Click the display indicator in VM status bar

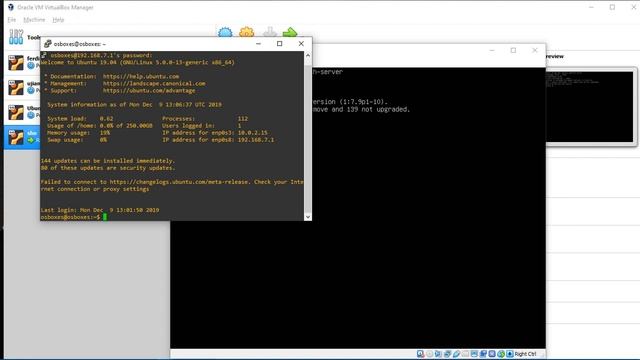pyautogui.click(x=474, y=354)
